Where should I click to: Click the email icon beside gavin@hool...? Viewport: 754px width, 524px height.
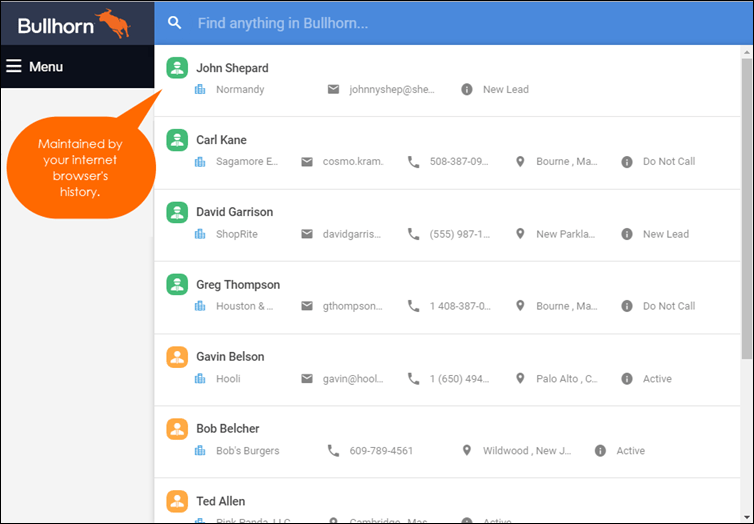tap(307, 379)
